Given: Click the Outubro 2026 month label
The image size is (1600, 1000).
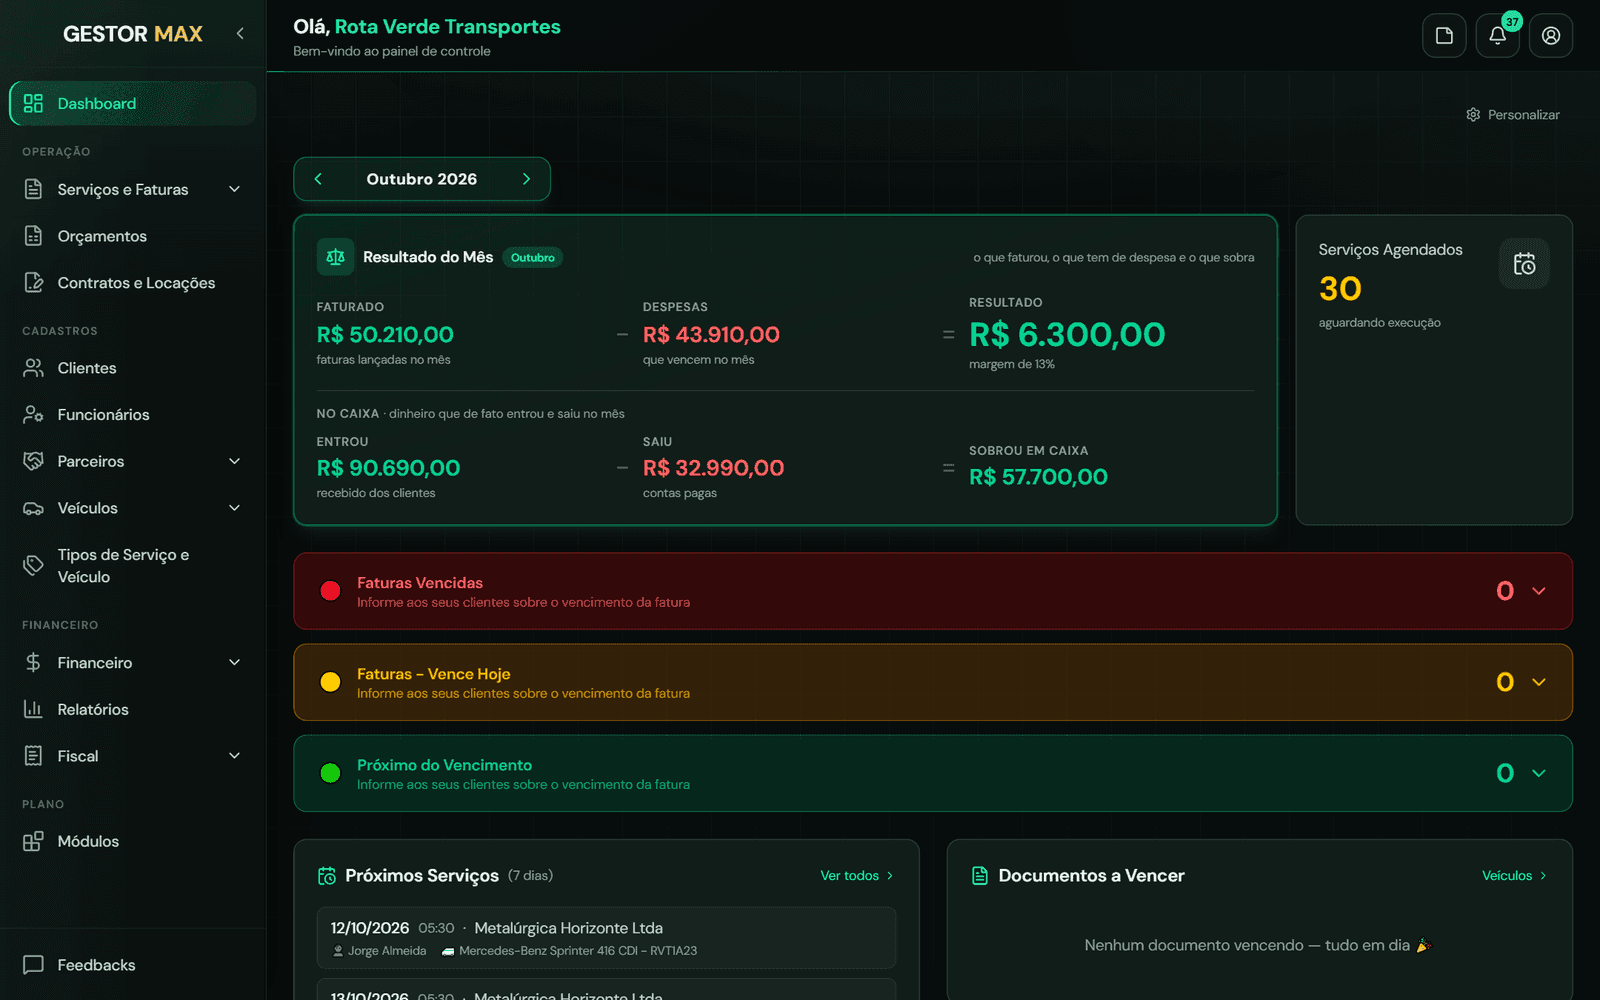Looking at the screenshot, I should (x=422, y=179).
